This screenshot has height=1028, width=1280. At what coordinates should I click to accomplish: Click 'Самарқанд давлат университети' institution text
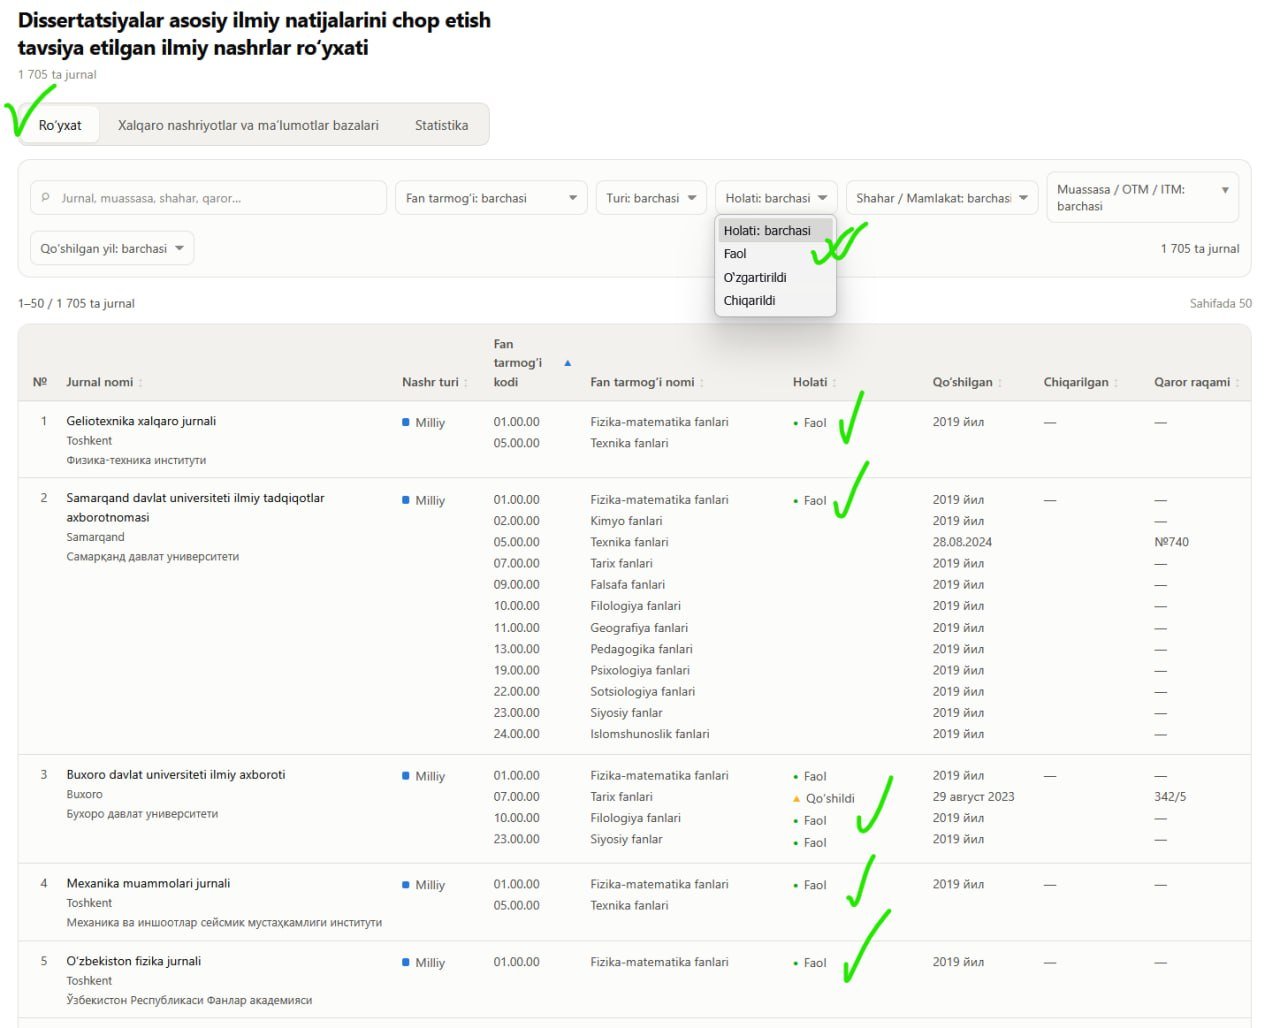point(153,557)
